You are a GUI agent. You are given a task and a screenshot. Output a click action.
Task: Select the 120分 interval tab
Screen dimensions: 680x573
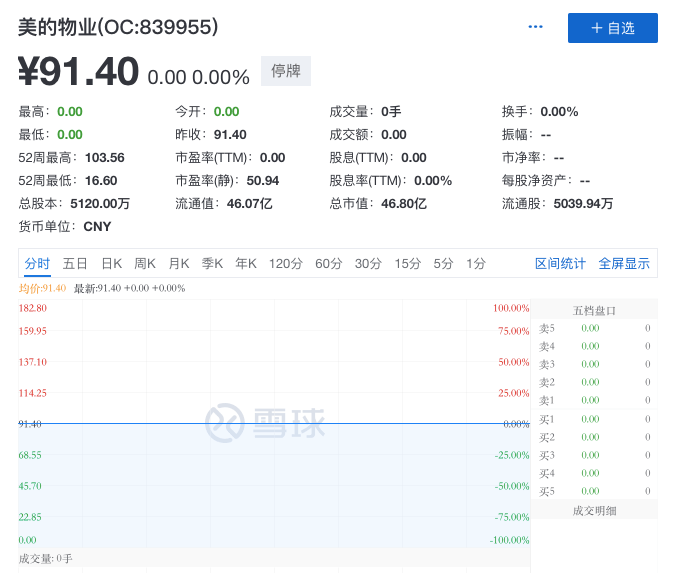[x=286, y=263]
